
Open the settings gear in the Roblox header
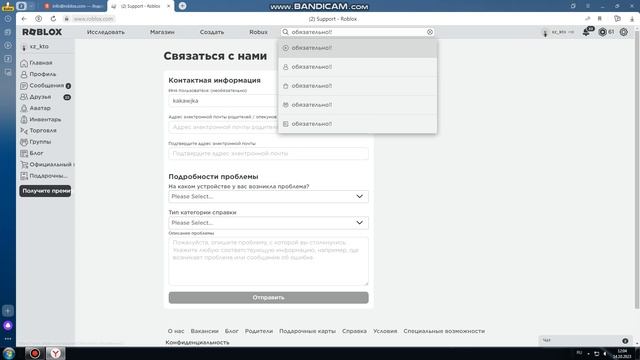point(624,32)
